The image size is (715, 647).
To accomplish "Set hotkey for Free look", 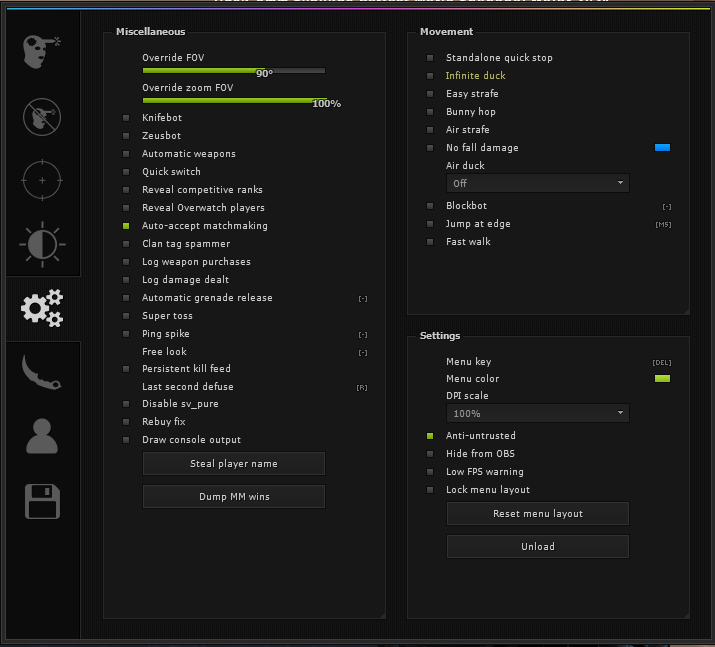I will click(363, 353).
